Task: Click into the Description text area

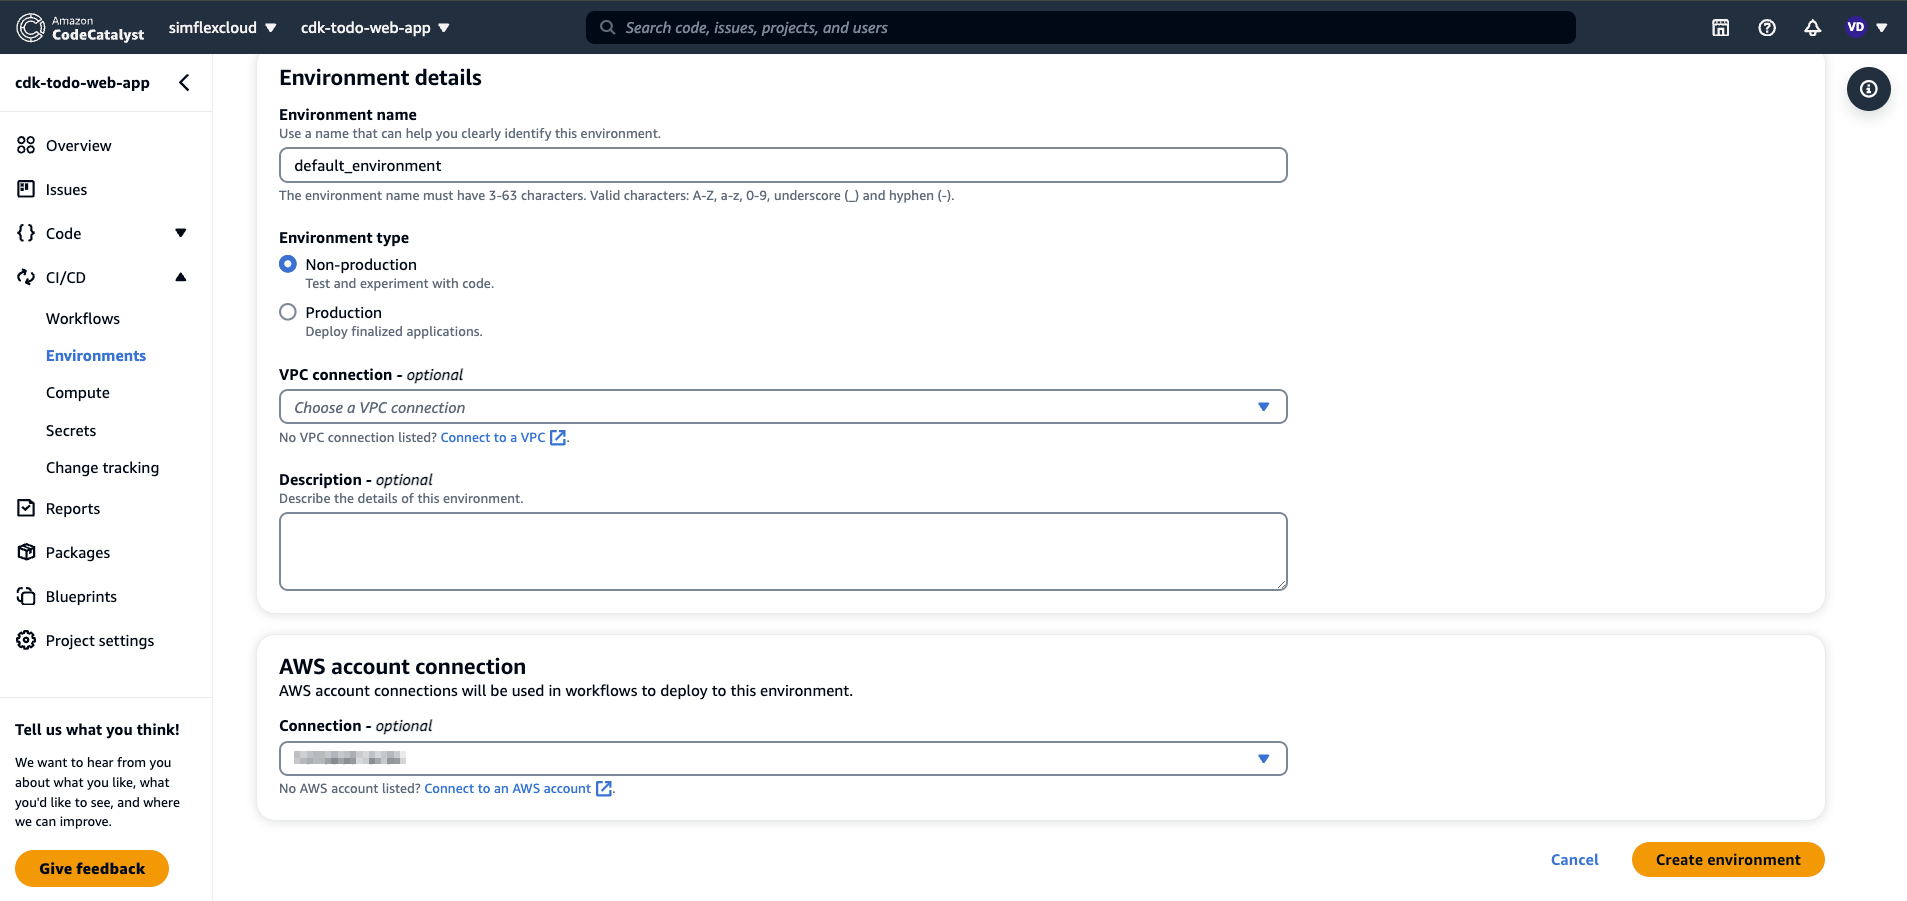Action: tap(783, 551)
